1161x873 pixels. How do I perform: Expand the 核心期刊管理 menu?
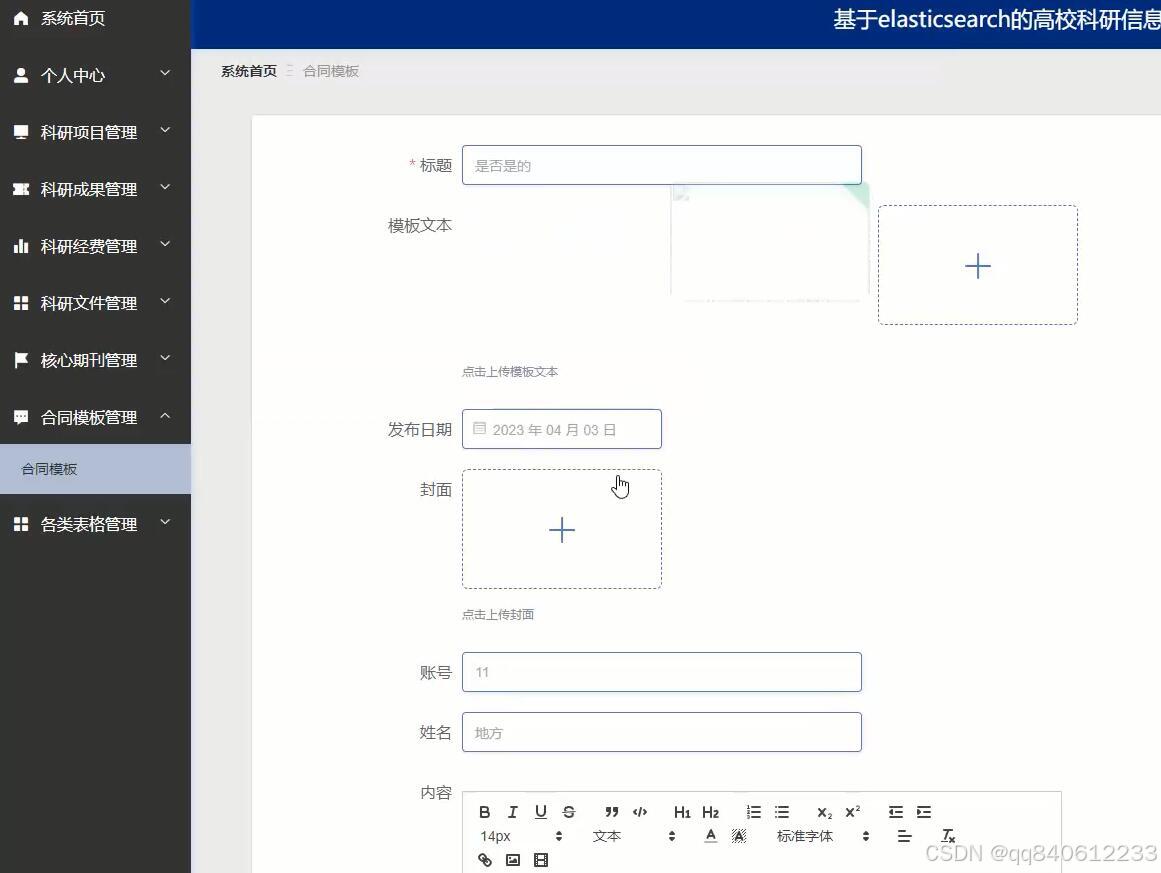(96, 360)
